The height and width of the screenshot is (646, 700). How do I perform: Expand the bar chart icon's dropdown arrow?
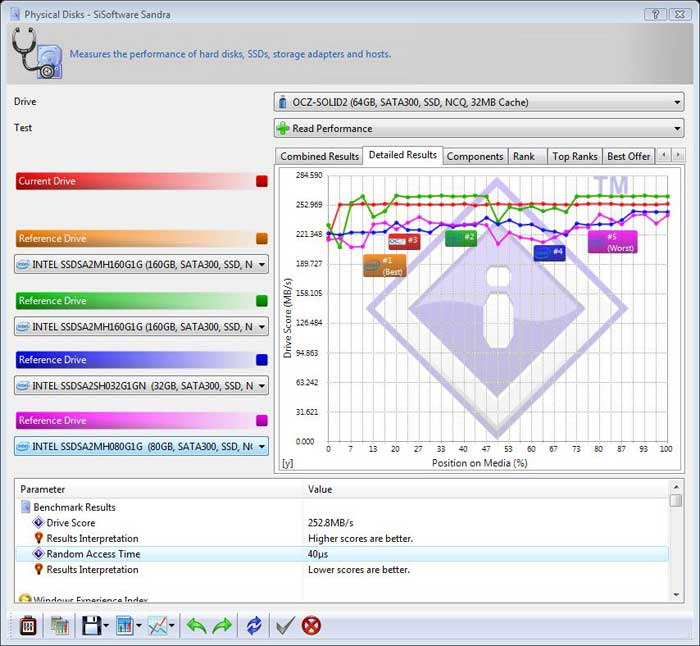point(138,625)
